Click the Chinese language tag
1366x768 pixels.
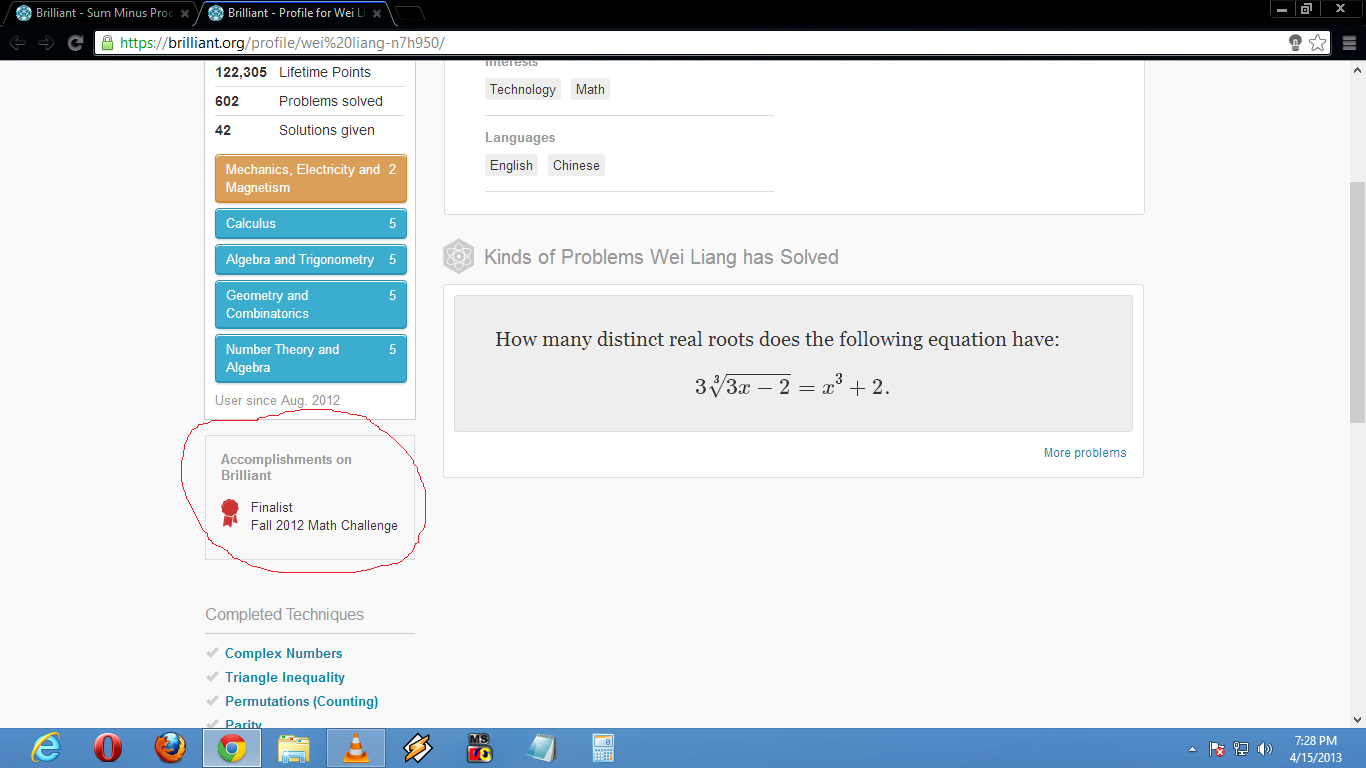pyautogui.click(x=577, y=165)
